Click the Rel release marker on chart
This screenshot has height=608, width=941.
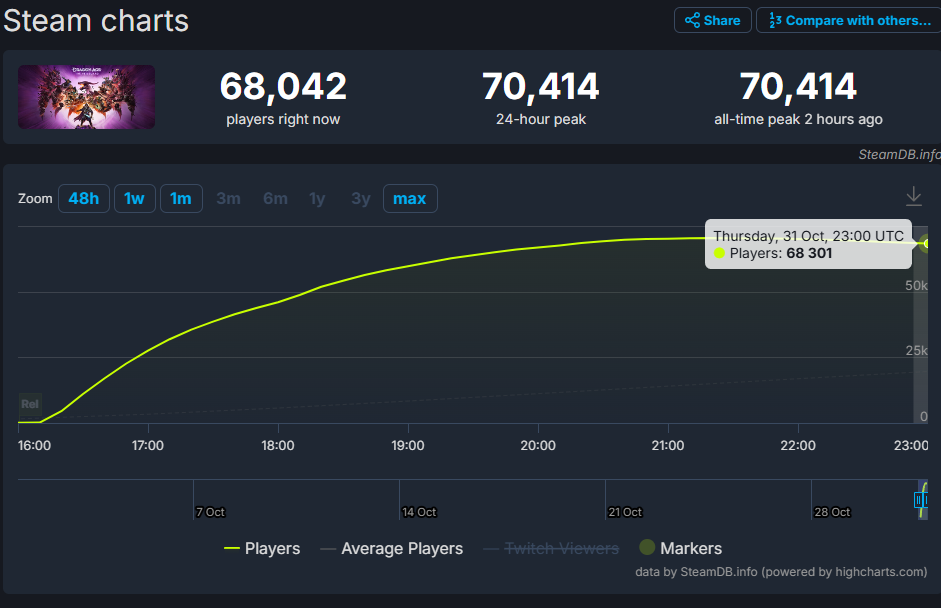(29, 404)
